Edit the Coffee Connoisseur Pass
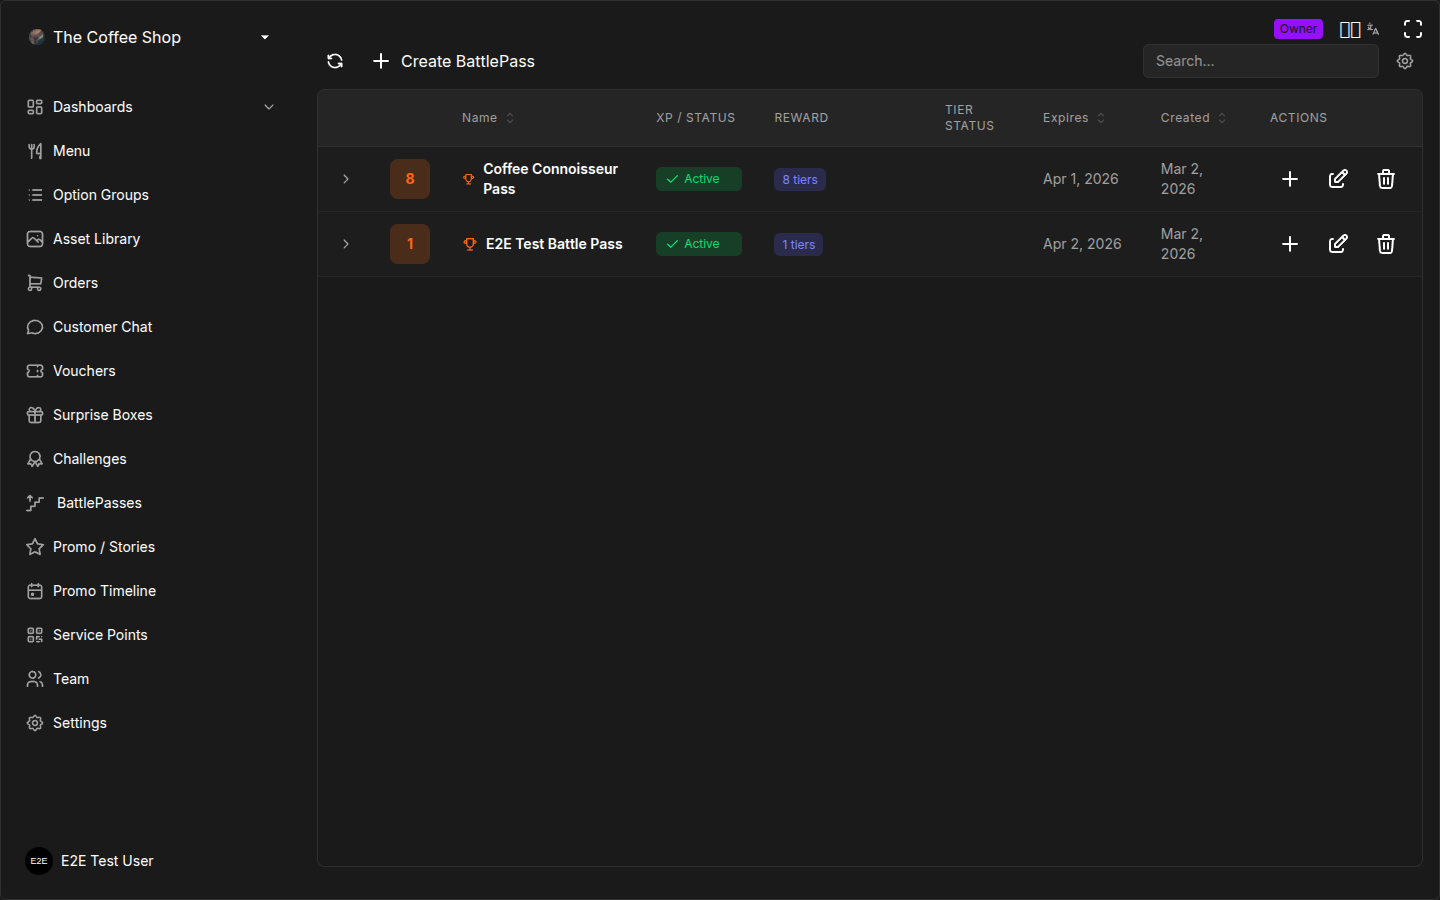Screen dimensions: 1440x900 point(1338,179)
